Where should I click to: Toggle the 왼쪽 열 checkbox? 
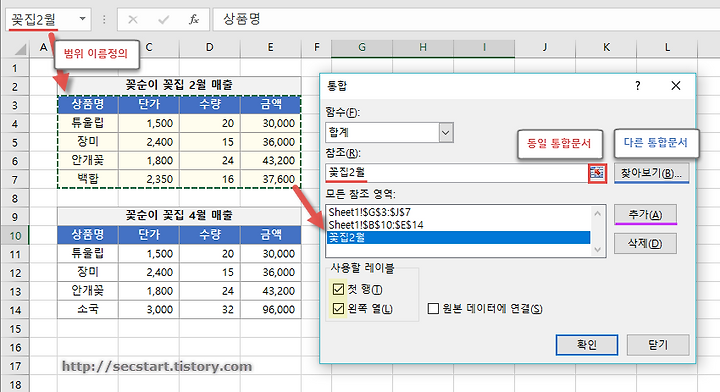click(x=338, y=308)
